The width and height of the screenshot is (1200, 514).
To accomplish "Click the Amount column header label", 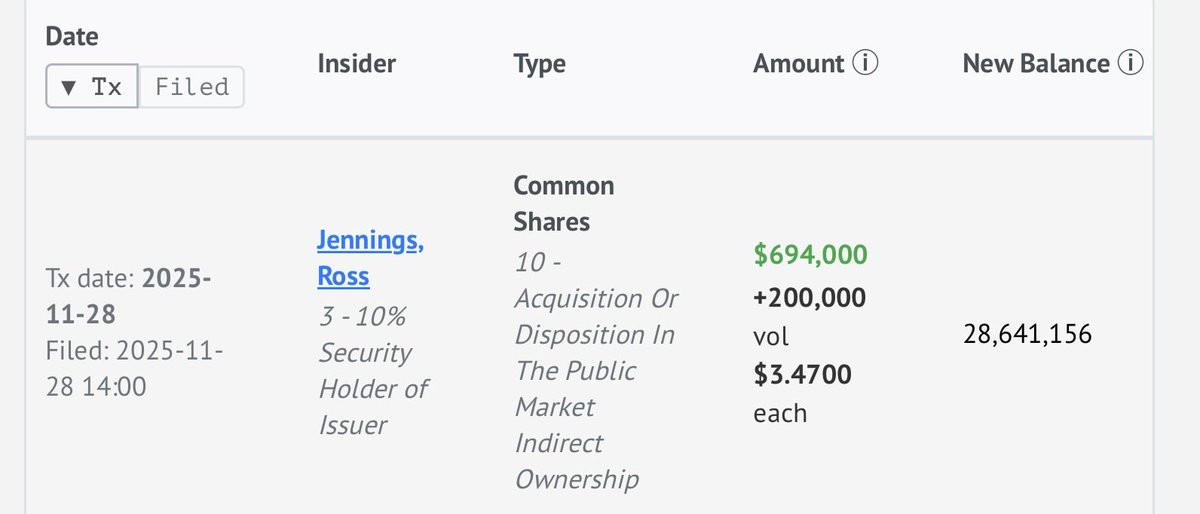I will [x=798, y=64].
